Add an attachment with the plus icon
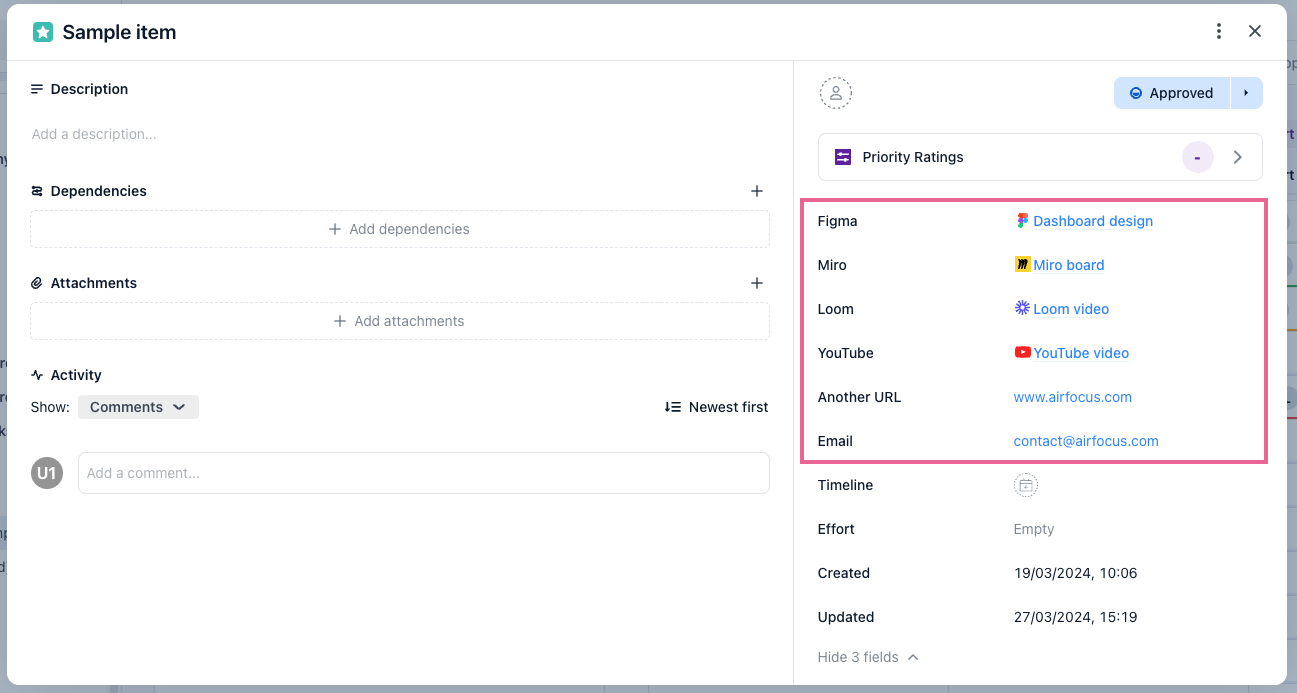Viewport: 1297px width, 693px height. click(x=757, y=283)
